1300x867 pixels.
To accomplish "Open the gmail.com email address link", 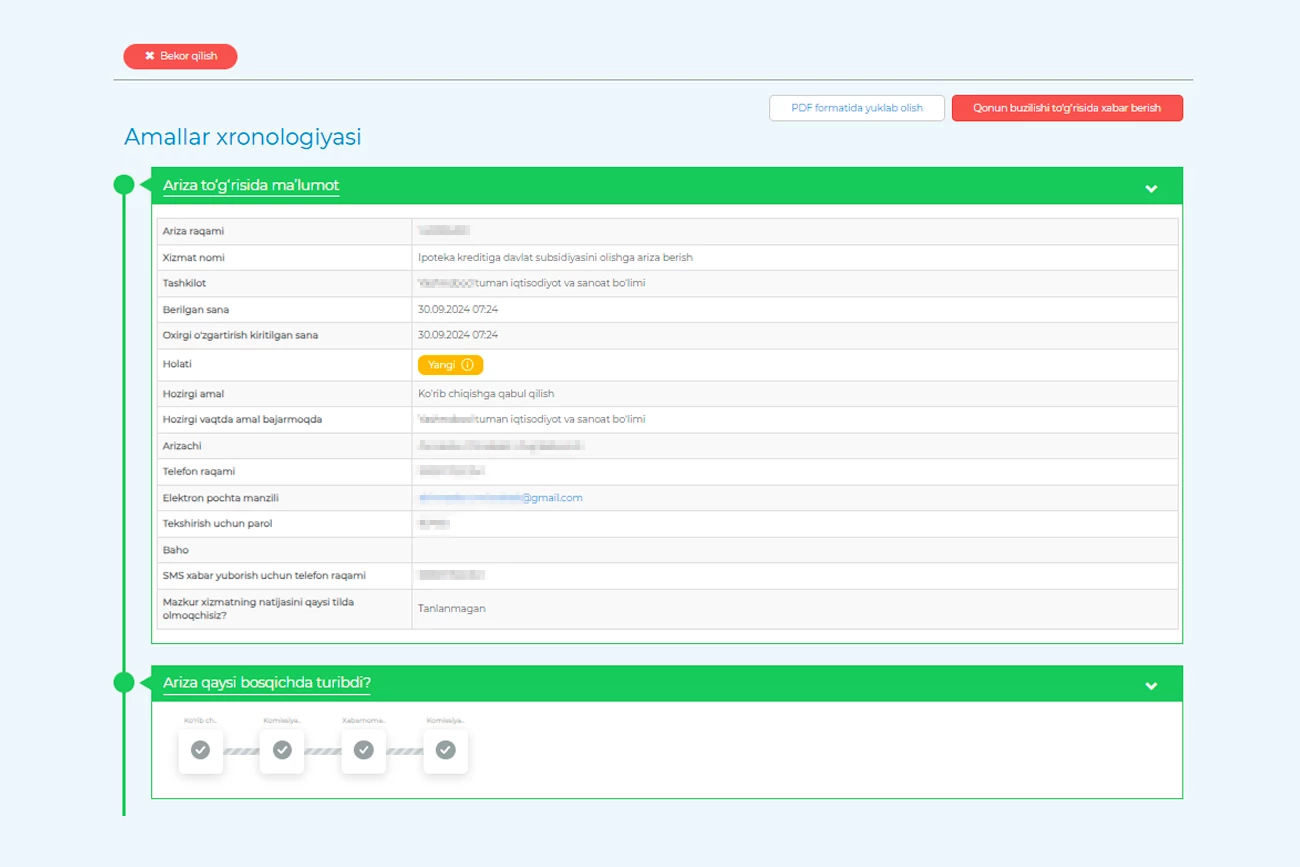I will [x=500, y=497].
